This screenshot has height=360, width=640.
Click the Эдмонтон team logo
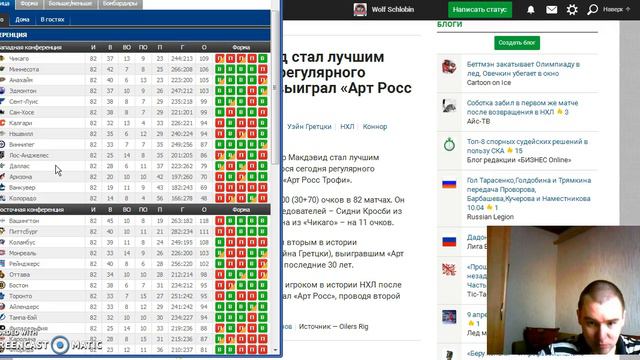click(2, 91)
